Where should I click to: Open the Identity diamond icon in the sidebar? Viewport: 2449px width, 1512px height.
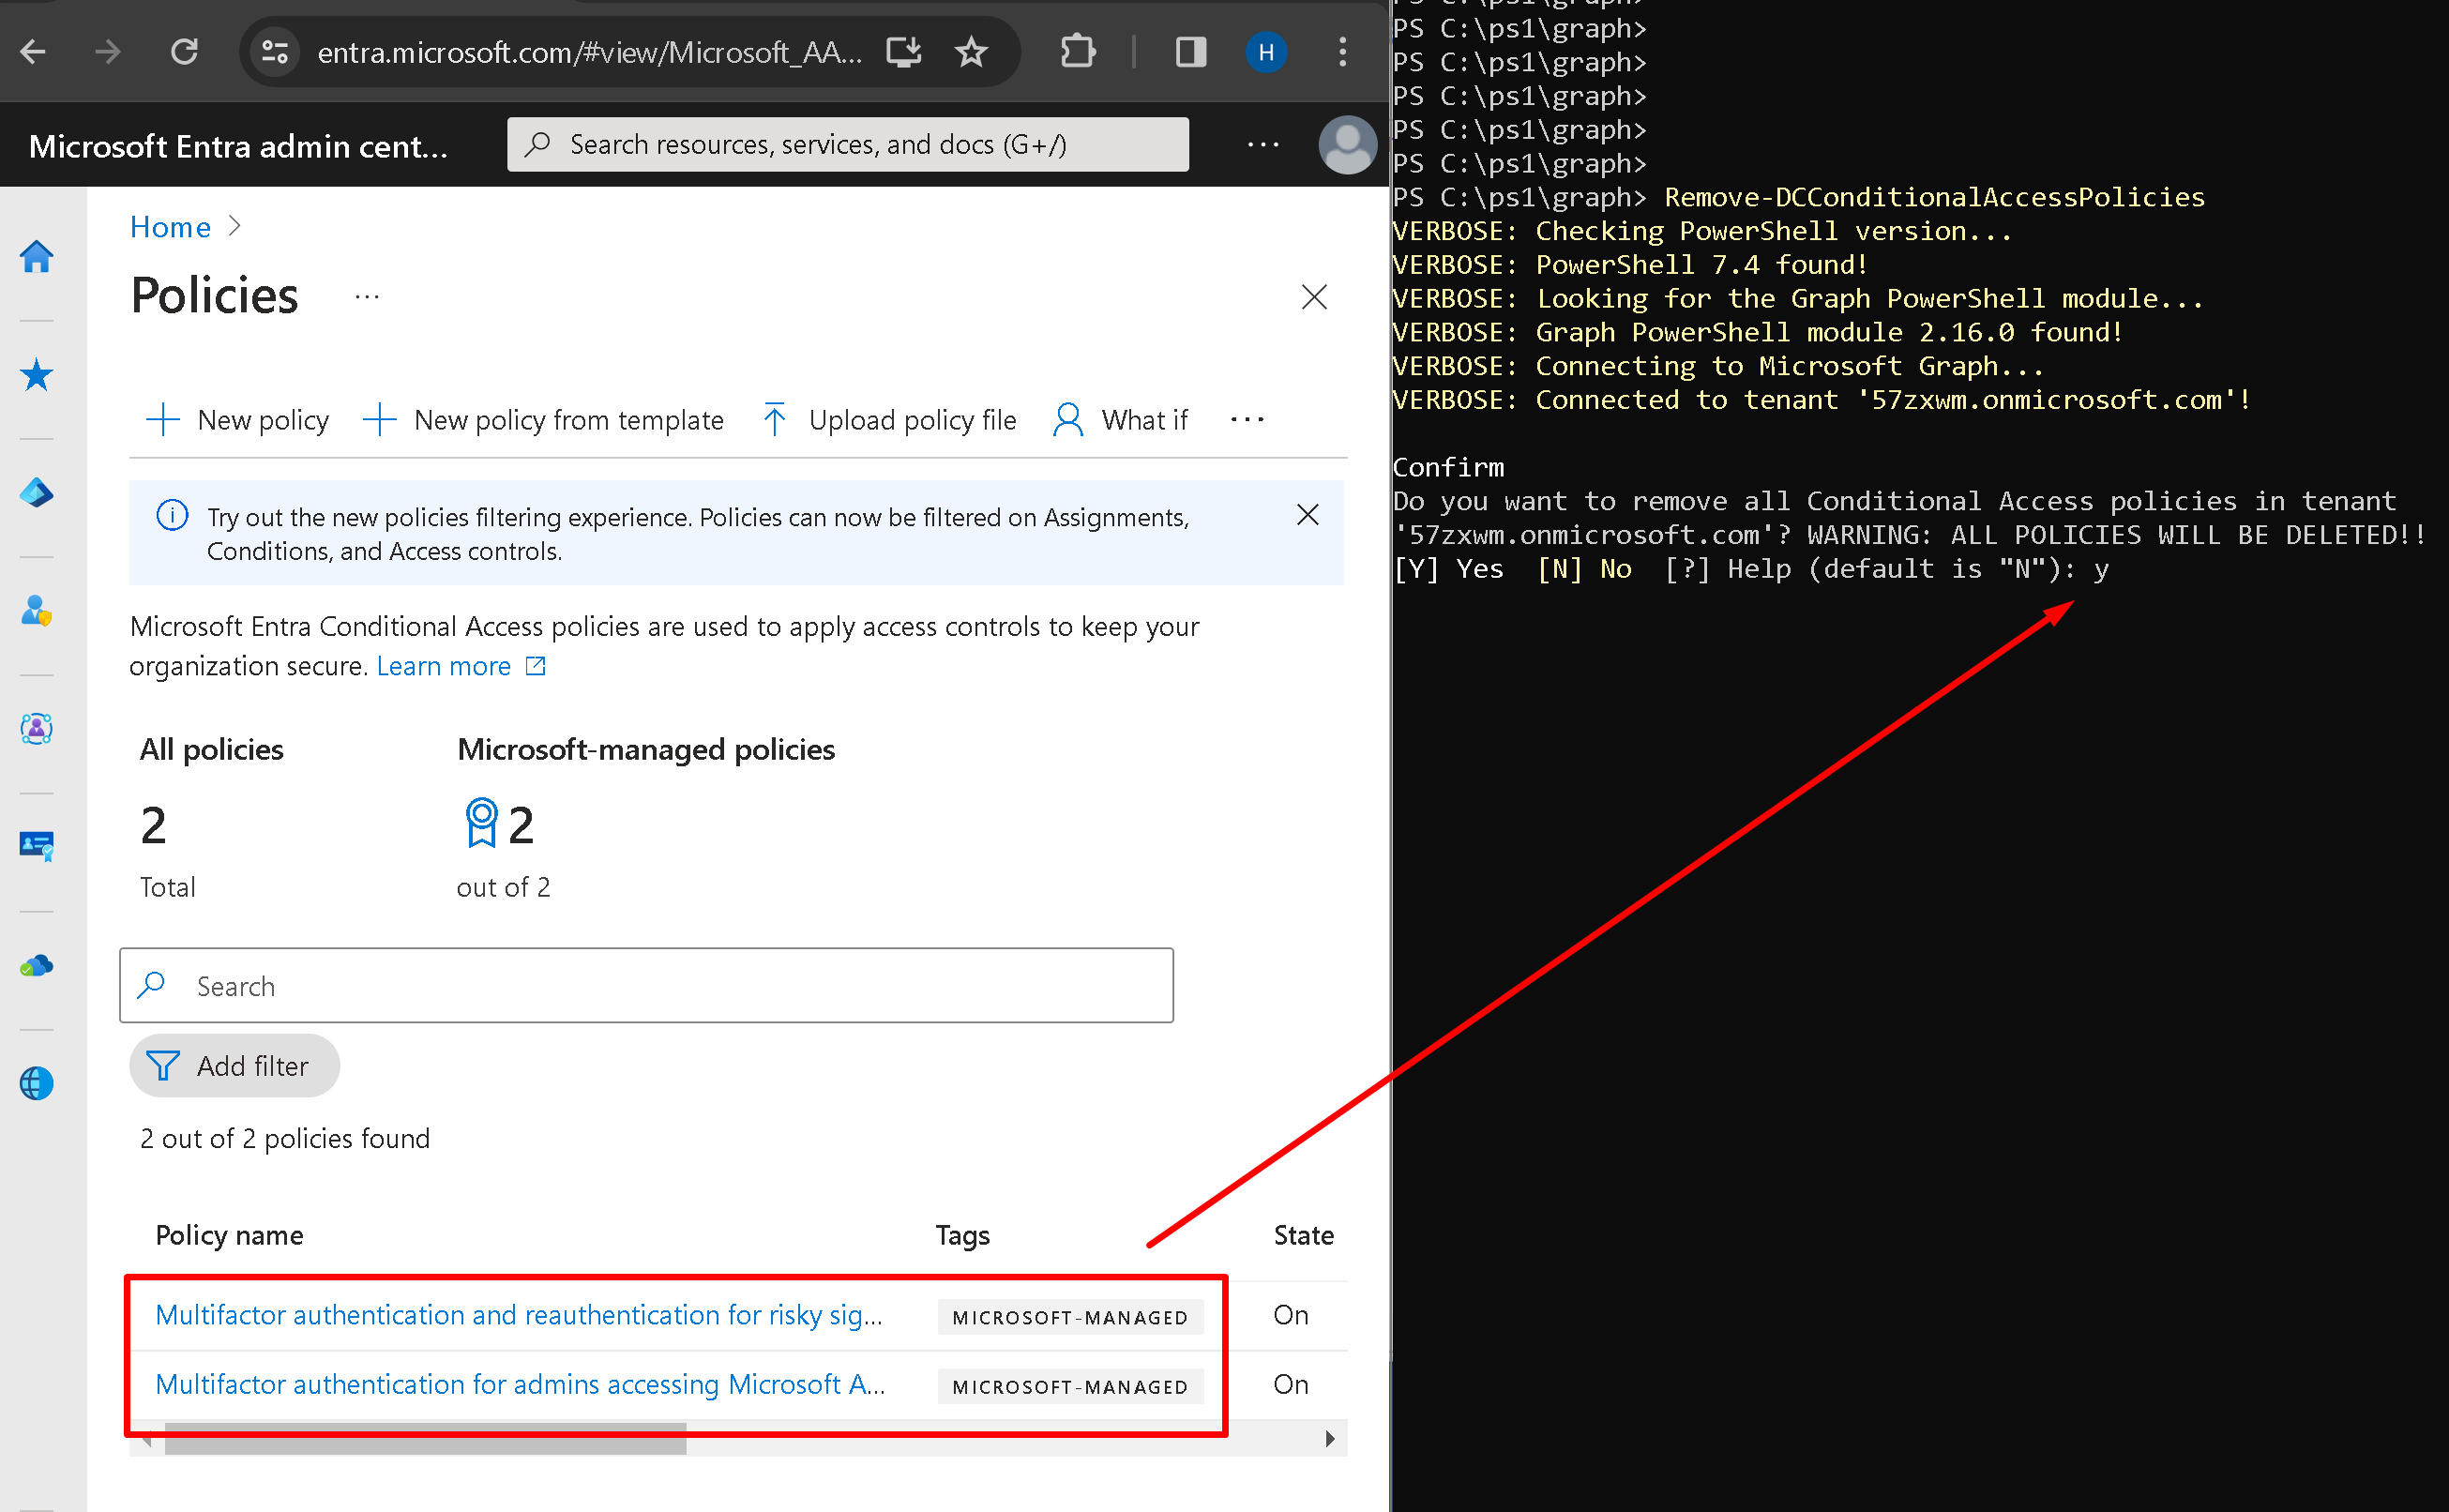37,493
